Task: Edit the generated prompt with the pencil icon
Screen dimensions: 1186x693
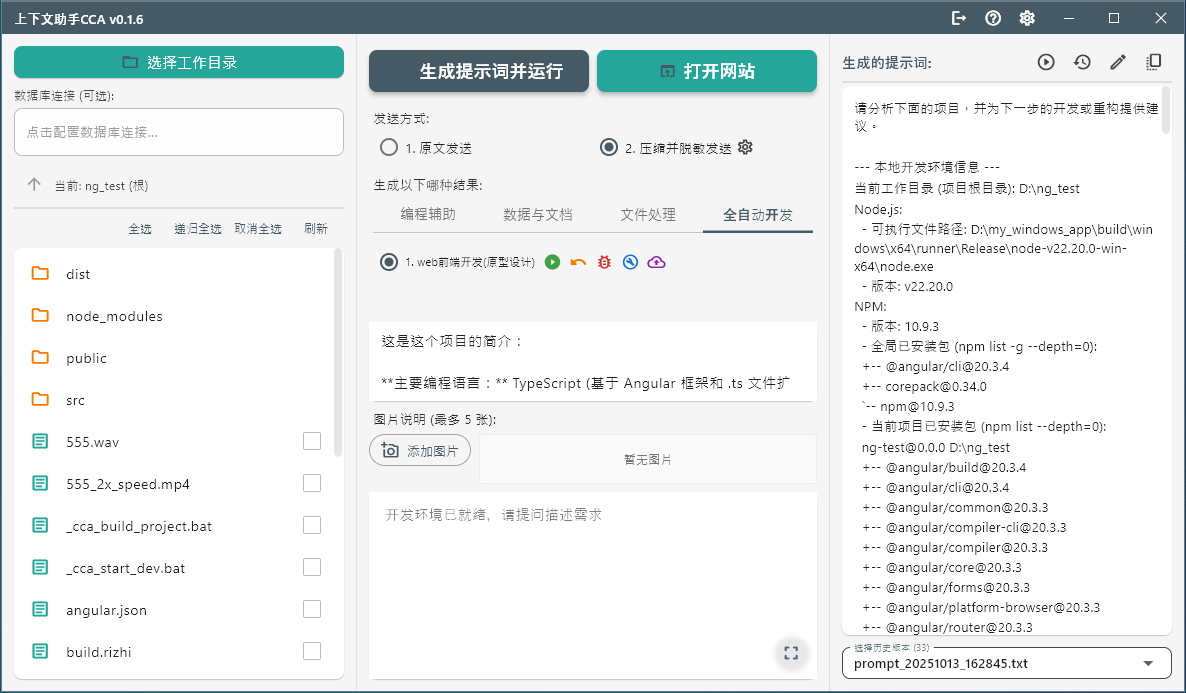Action: point(1117,61)
